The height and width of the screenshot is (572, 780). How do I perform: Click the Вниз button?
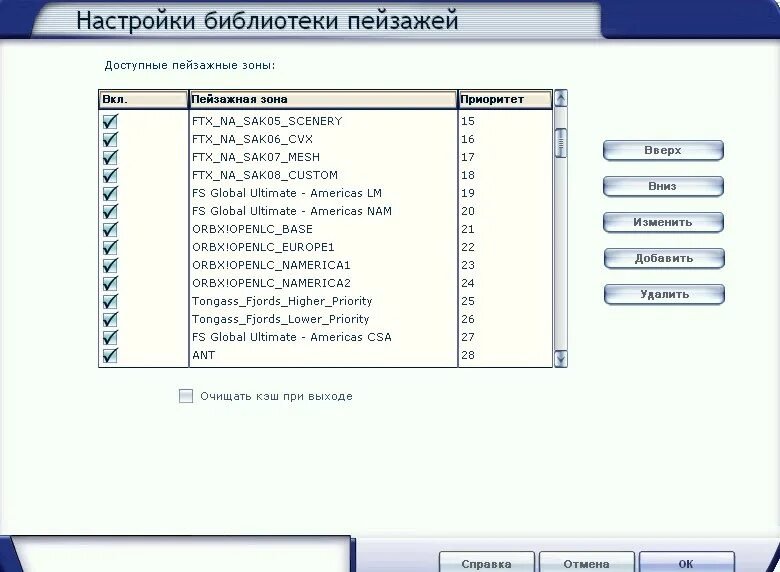[x=663, y=187]
